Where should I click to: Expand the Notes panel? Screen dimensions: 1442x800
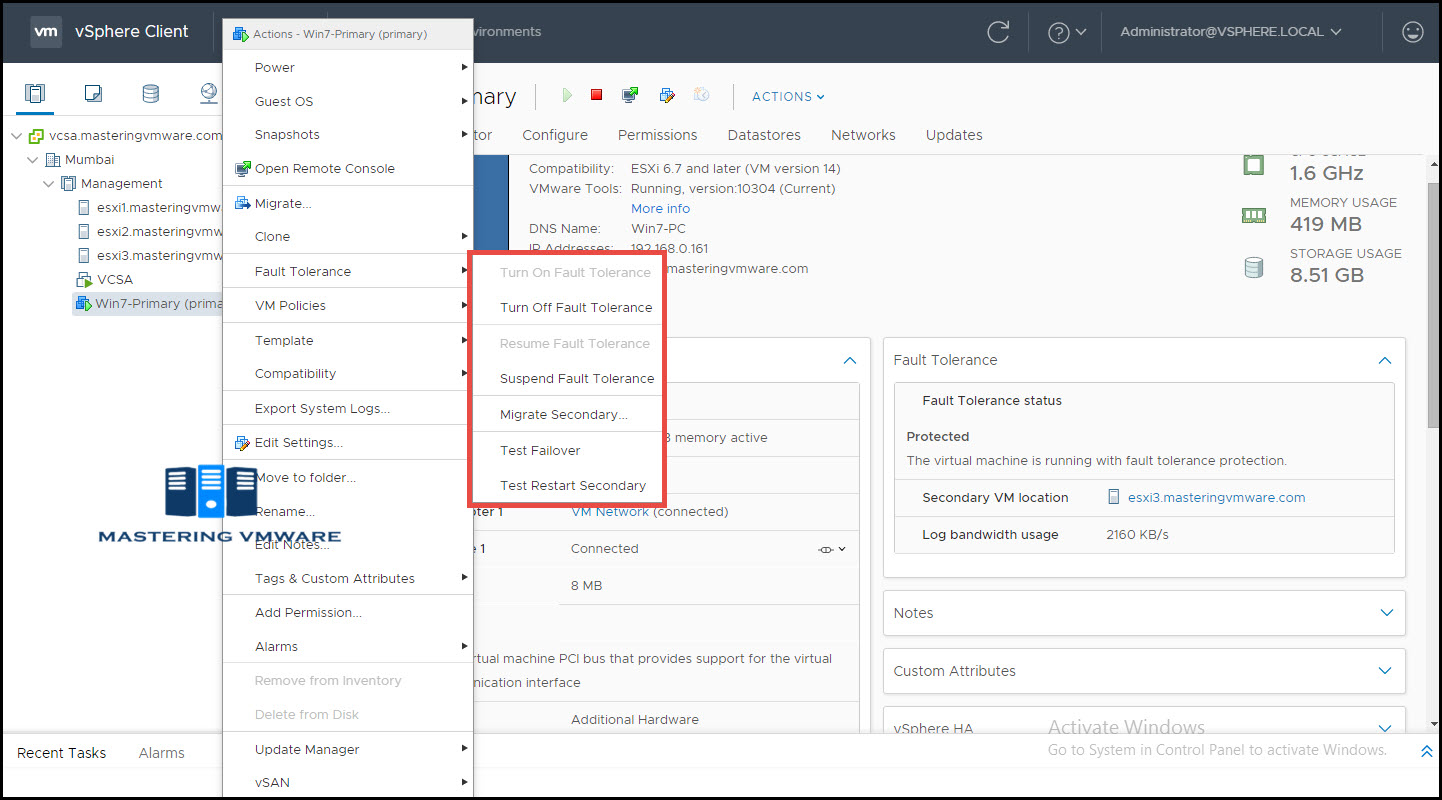(1386, 613)
